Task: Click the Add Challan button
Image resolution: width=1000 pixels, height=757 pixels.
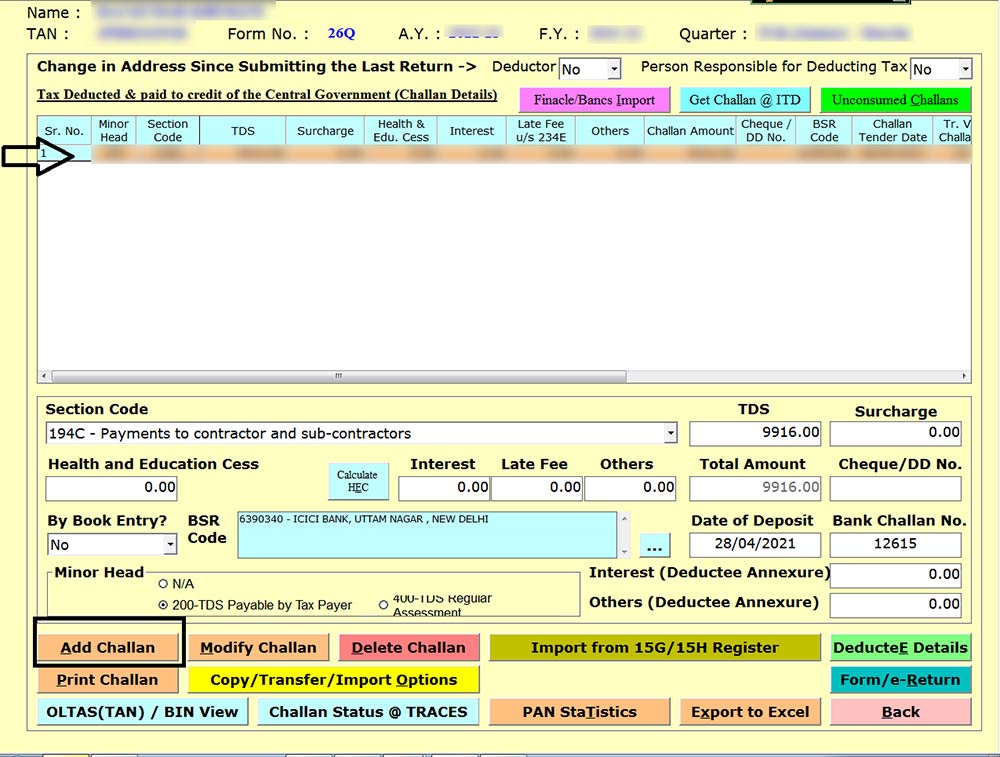Action: (x=108, y=647)
